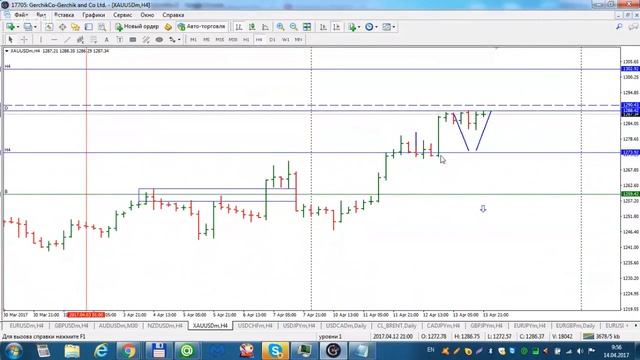Select the Horizontal Line drawing tool
Viewport: 640px width, 360px height.
(54, 40)
